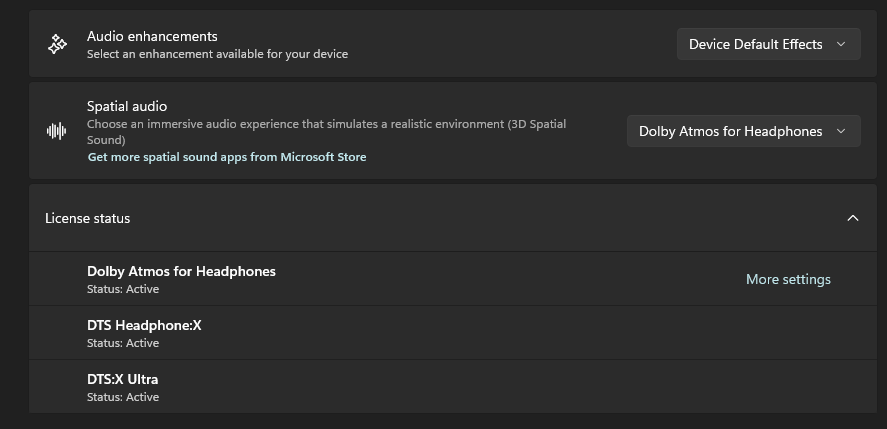Click the Audio enhancements sparkle icon
The width and height of the screenshot is (887, 429).
click(x=57, y=44)
